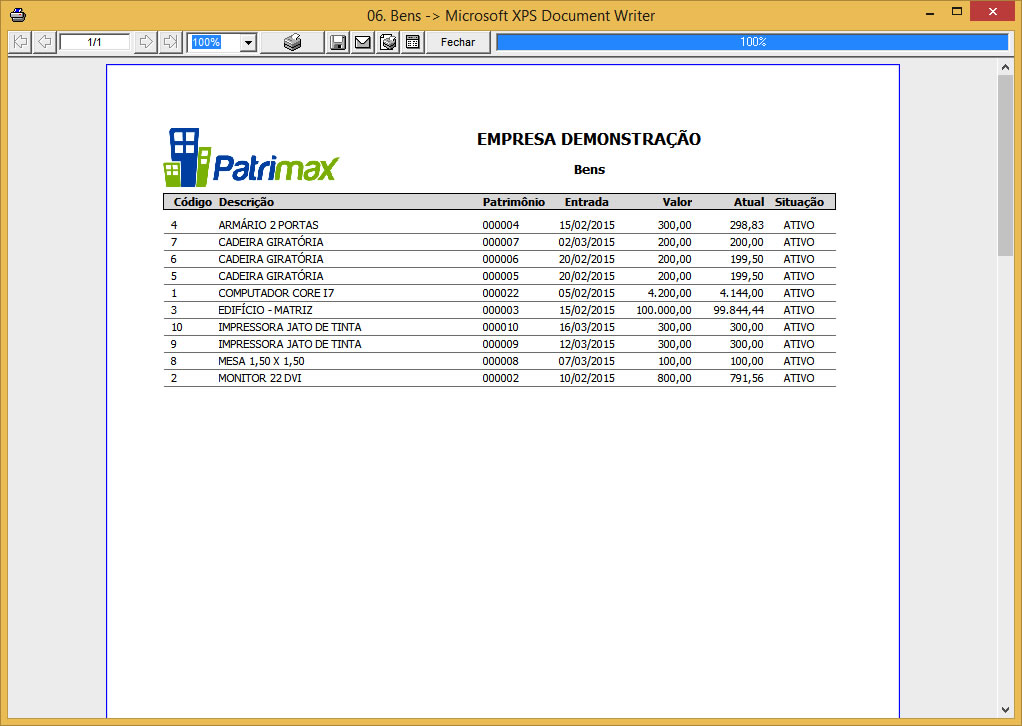The height and width of the screenshot is (726, 1022).
Task: Click the Patrimax logo
Action: coord(251,157)
